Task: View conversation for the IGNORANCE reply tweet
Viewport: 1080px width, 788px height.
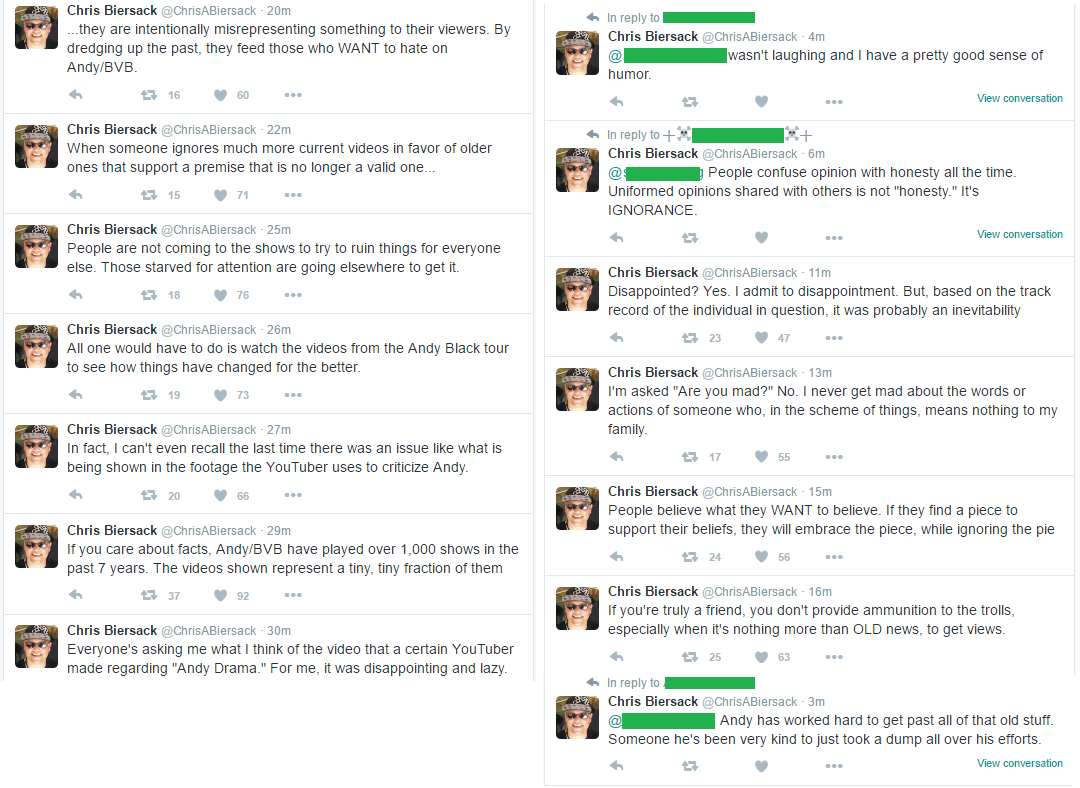Action: point(1019,234)
